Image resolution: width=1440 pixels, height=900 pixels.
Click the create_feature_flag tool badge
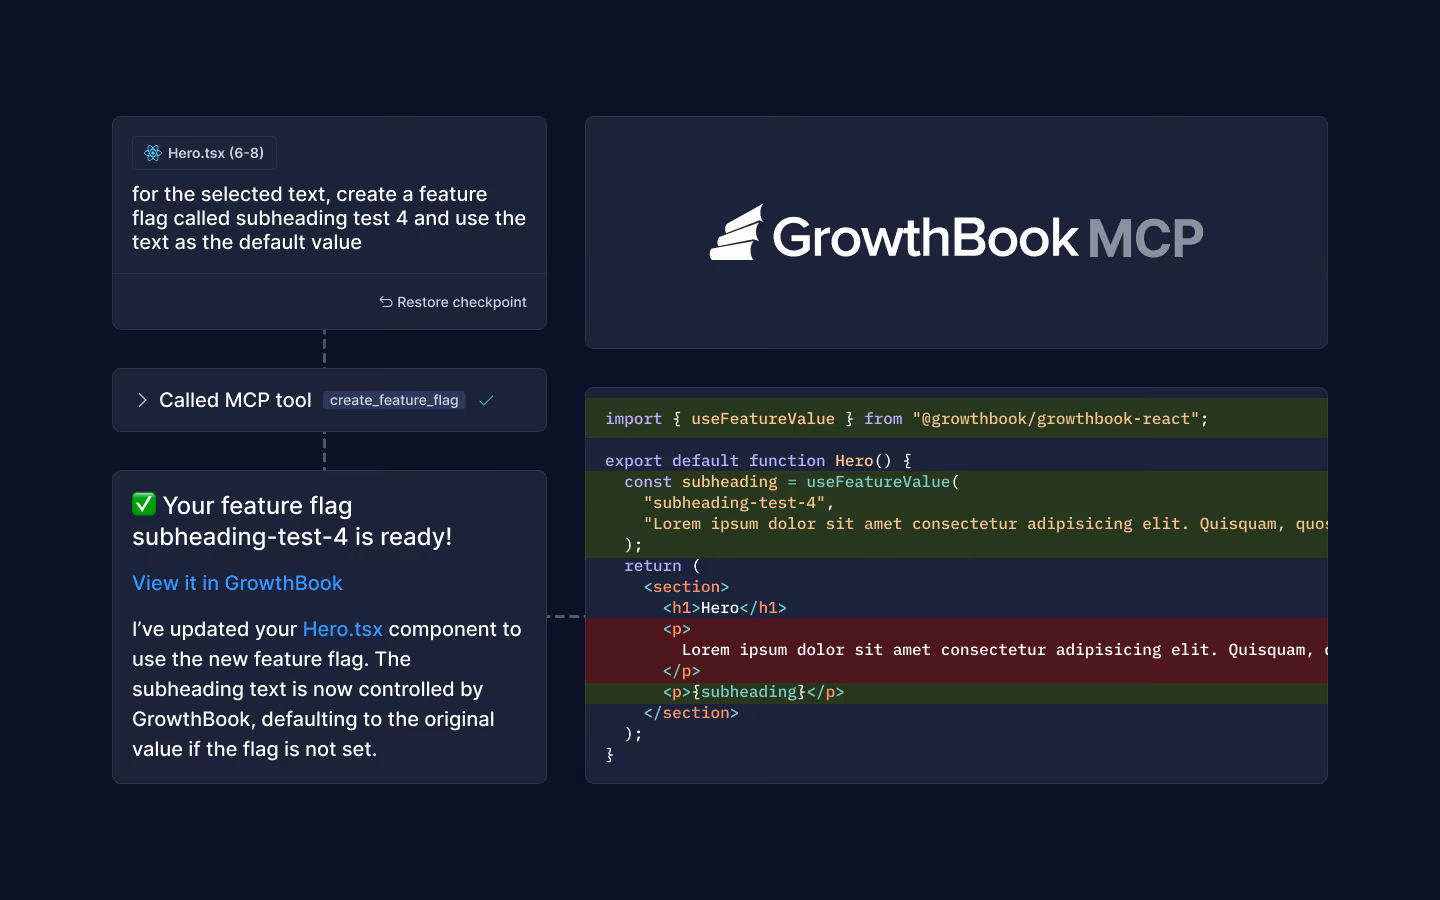(x=394, y=400)
